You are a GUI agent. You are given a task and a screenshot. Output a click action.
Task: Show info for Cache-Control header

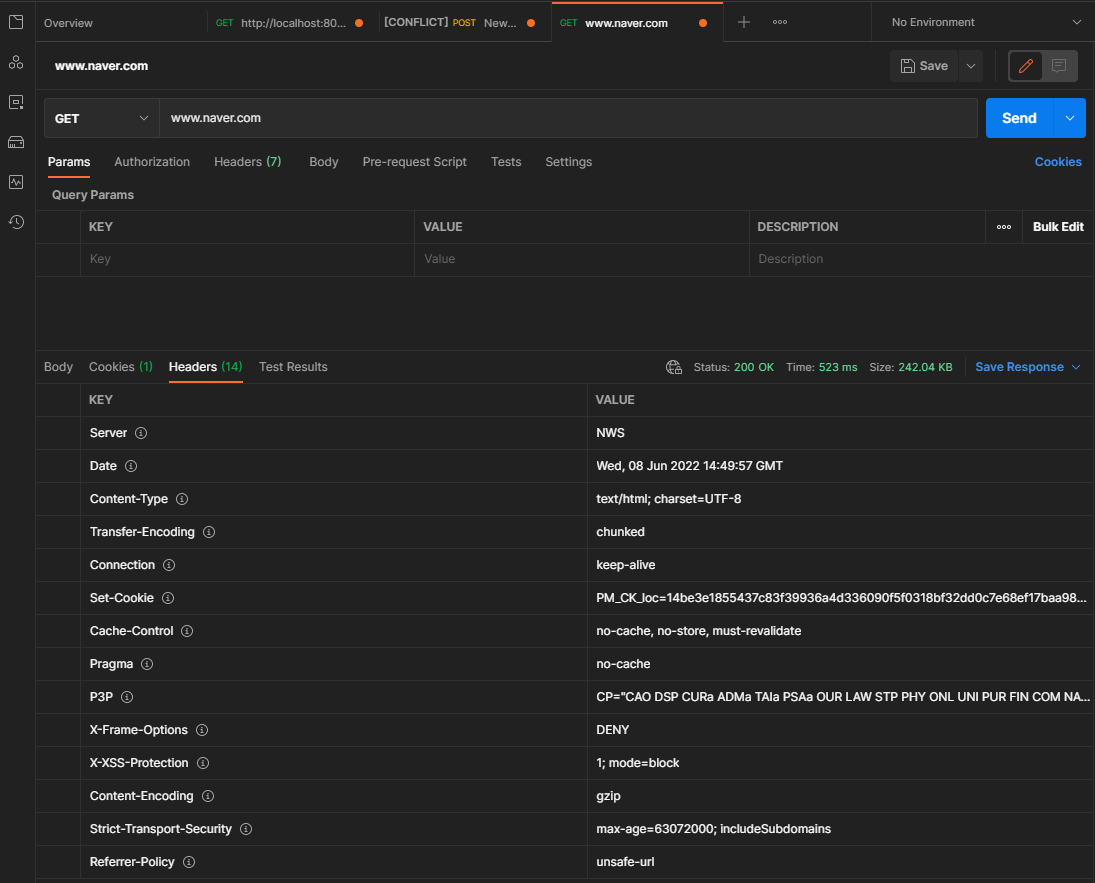(x=187, y=631)
